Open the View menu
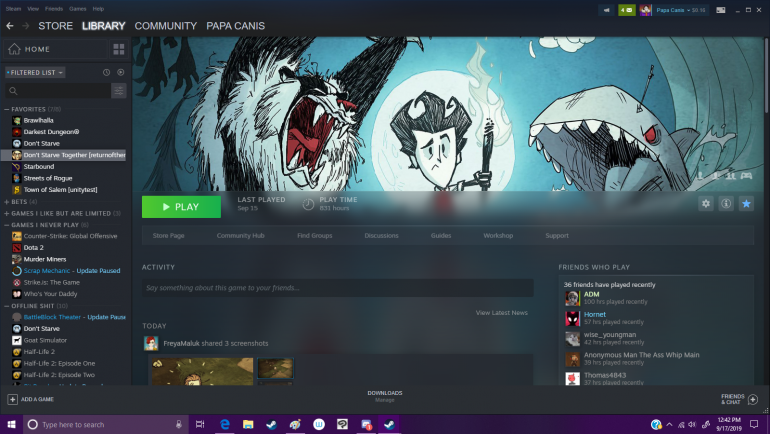This screenshot has width=770, height=434. coord(33,9)
